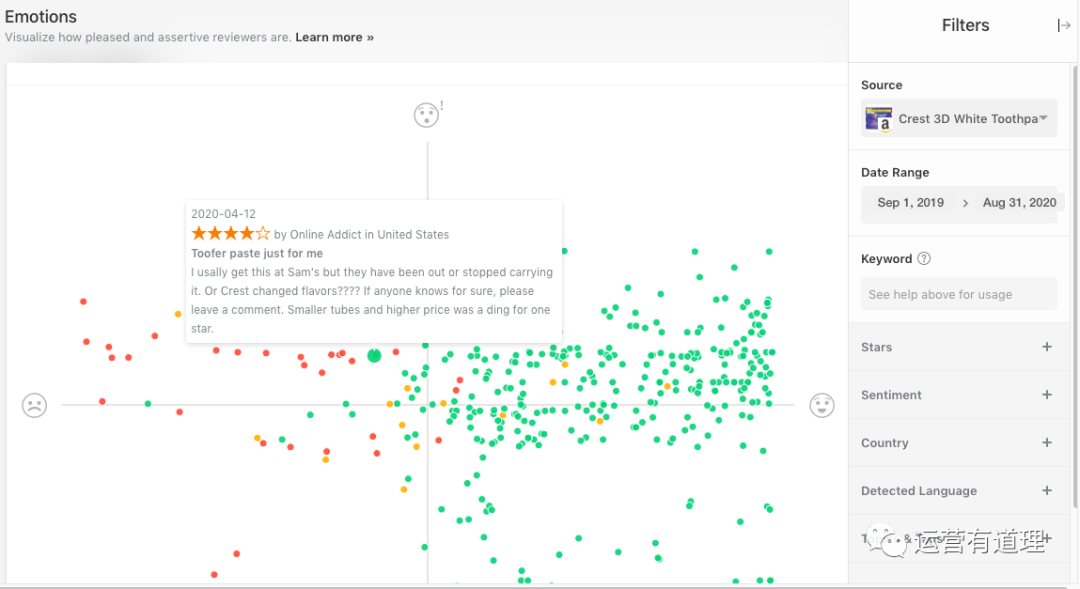Click the surprised face icon atop chart
Image resolution: width=1080 pixels, height=589 pixels.
coord(426,115)
